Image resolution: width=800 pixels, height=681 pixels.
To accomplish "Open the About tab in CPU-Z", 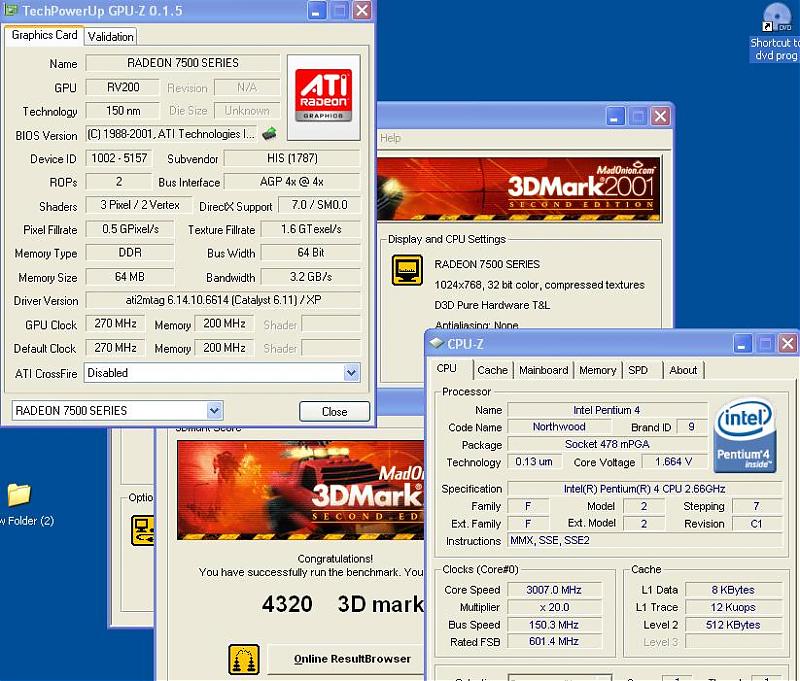I will click(x=683, y=370).
